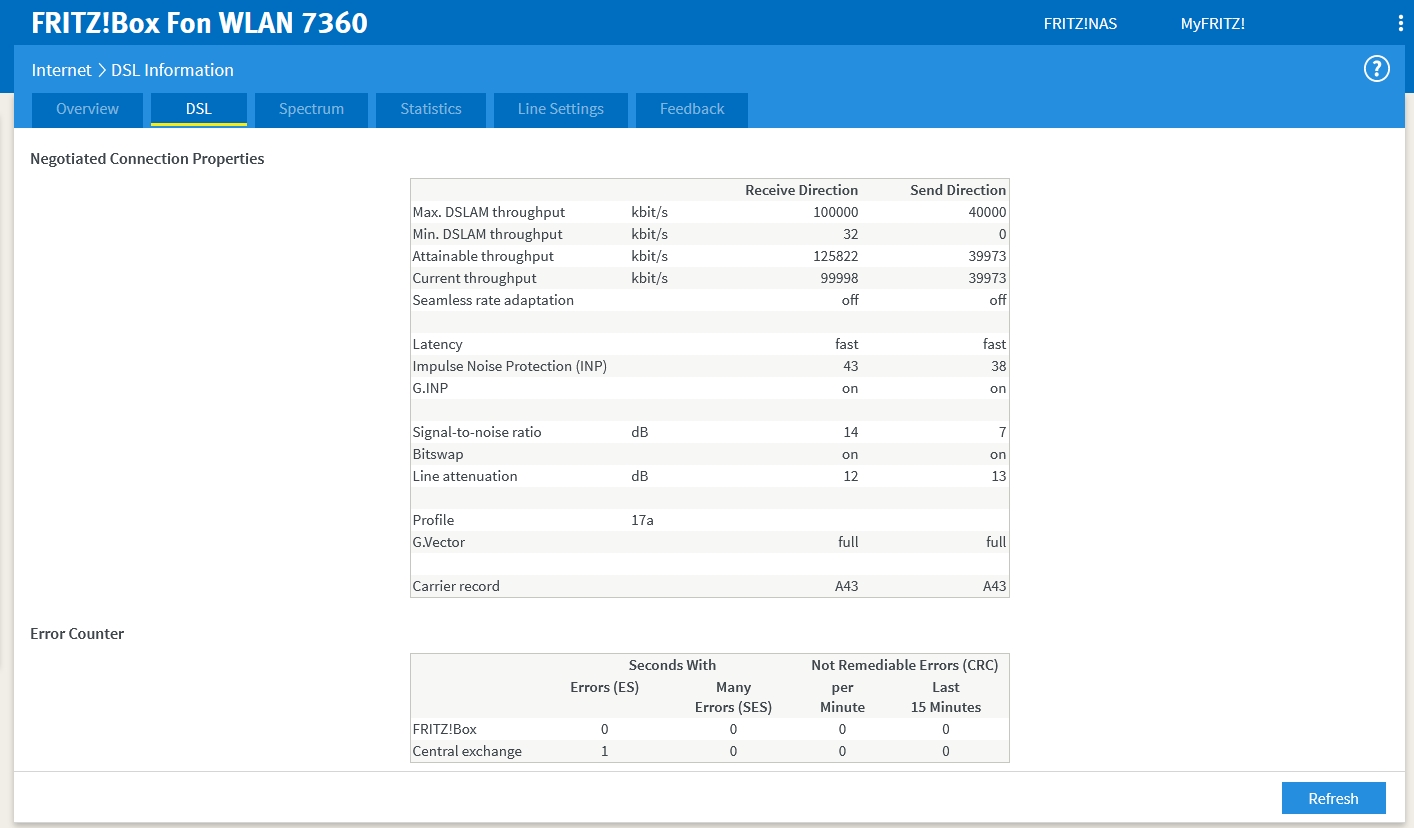1414x828 pixels.
Task: Show the Statistics tab
Action: [x=431, y=109]
